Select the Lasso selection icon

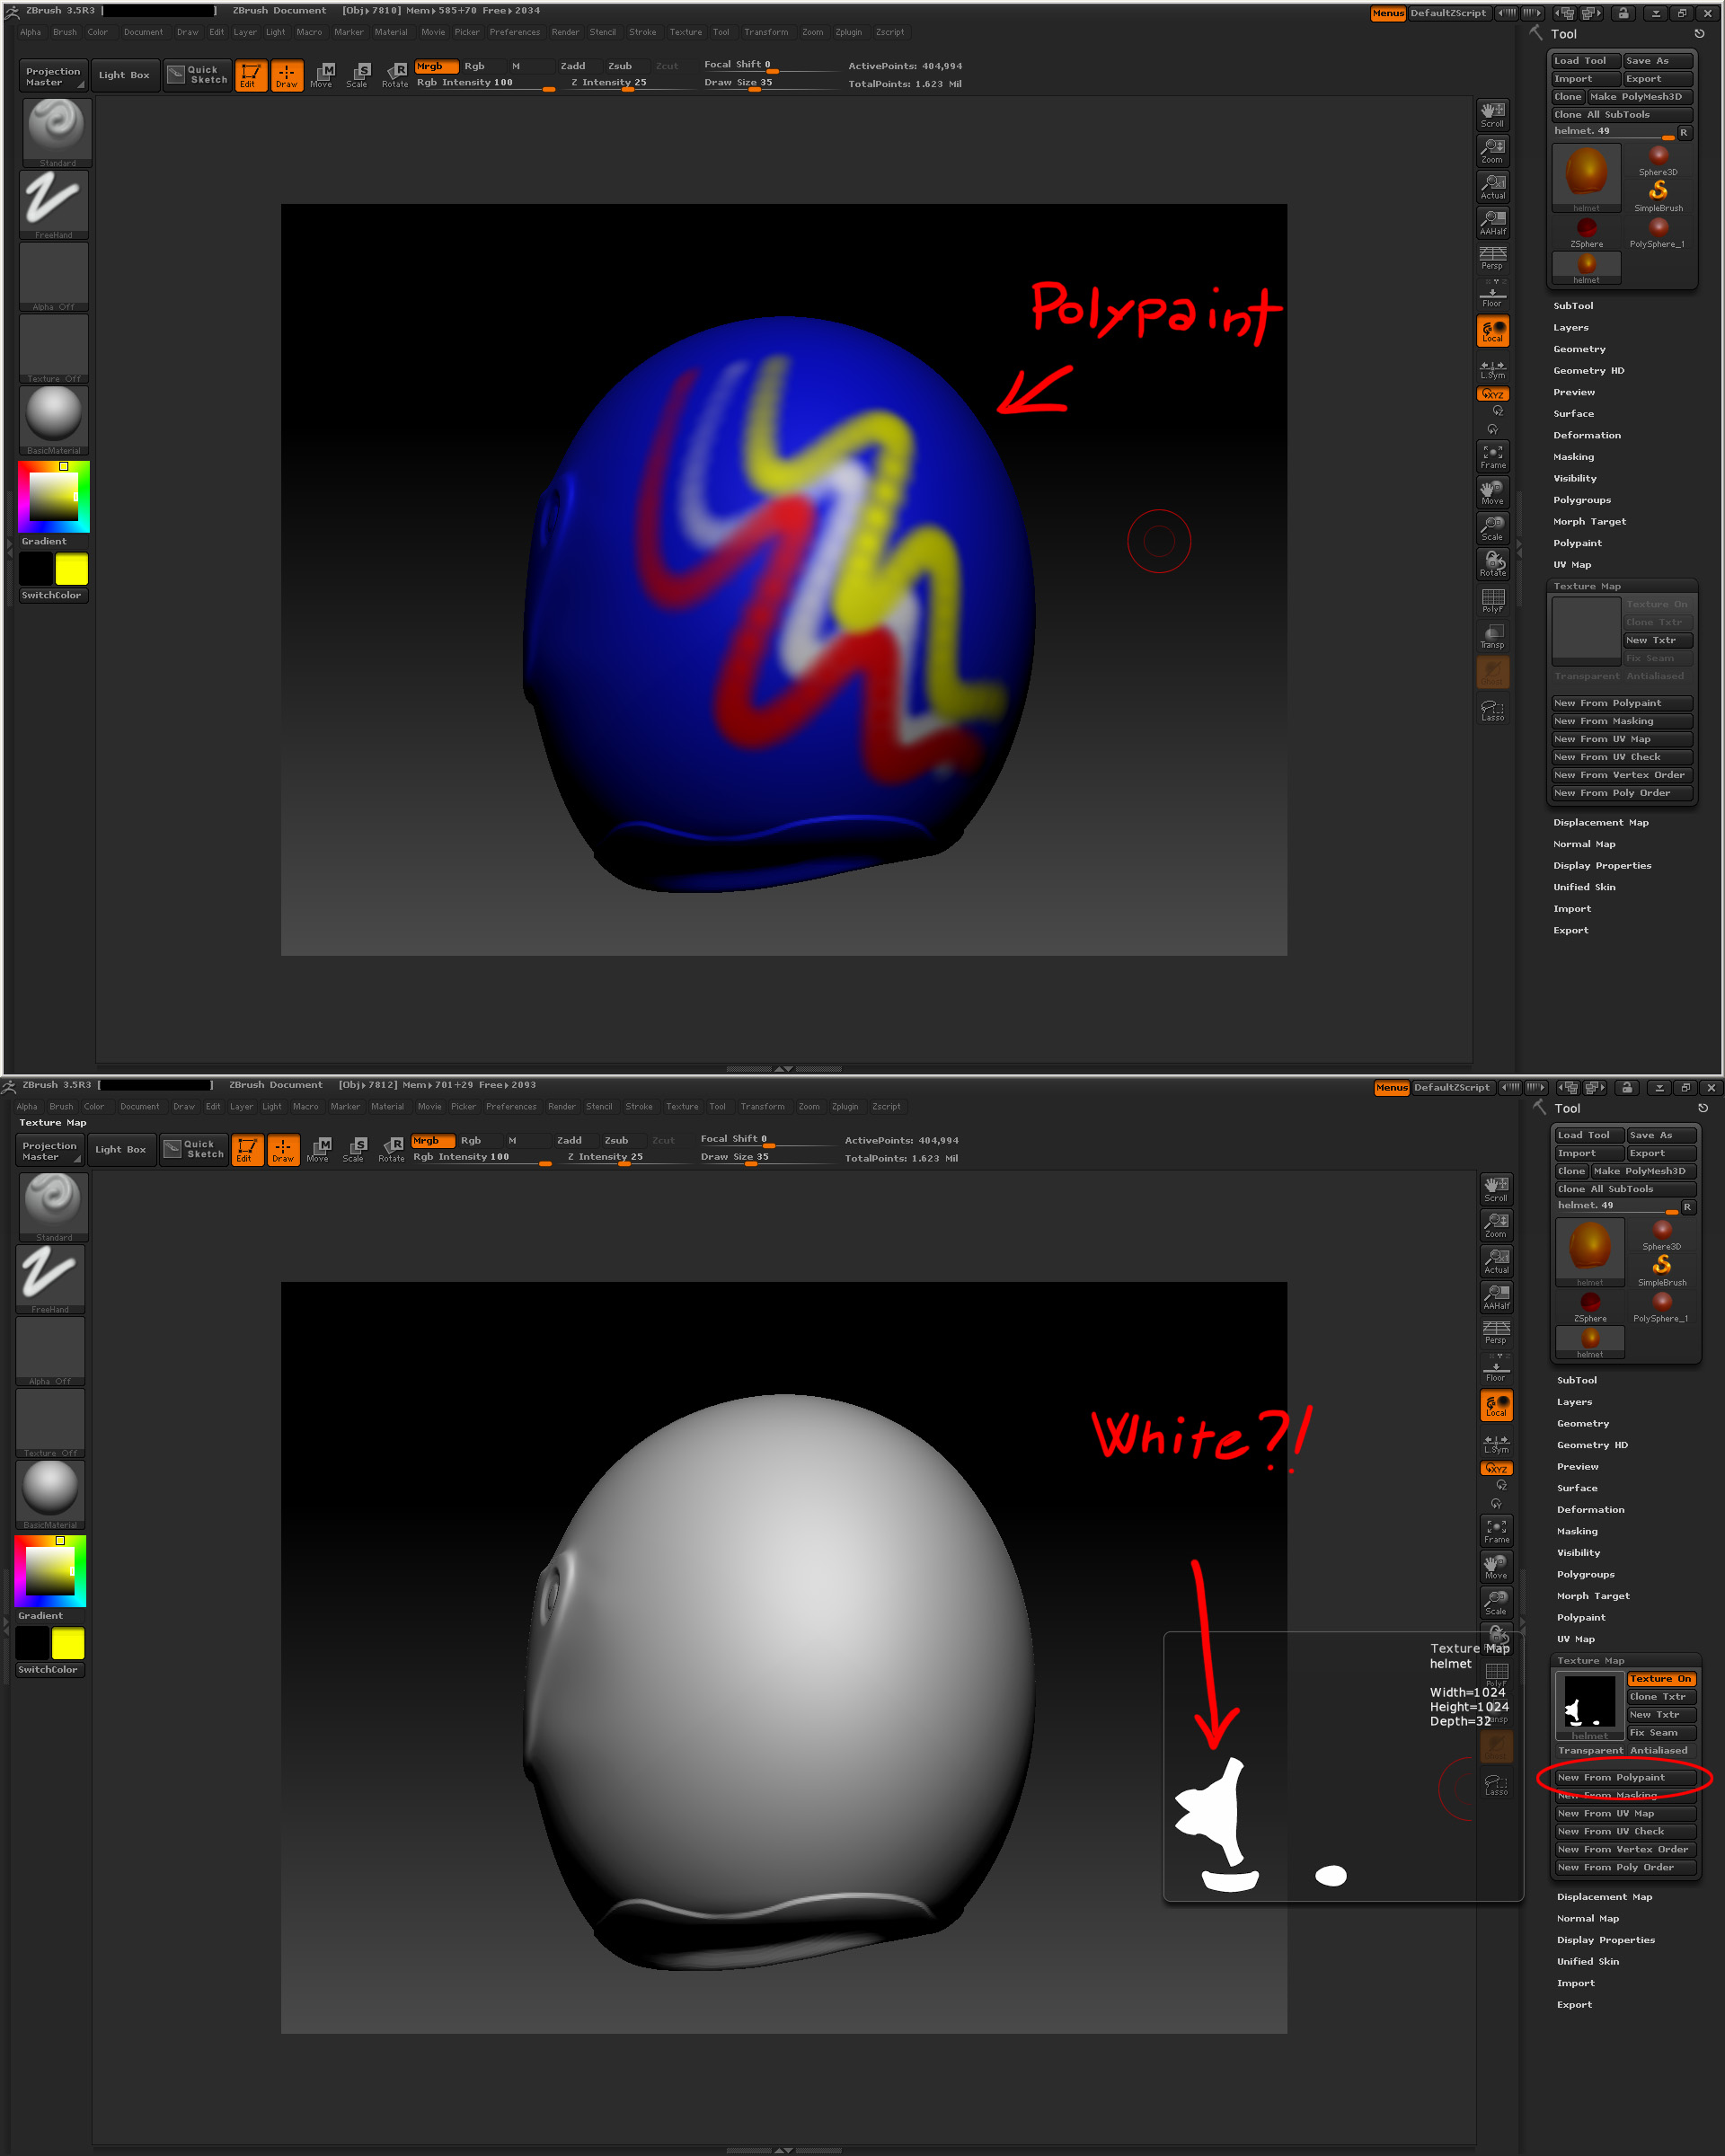click(1493, 710)
